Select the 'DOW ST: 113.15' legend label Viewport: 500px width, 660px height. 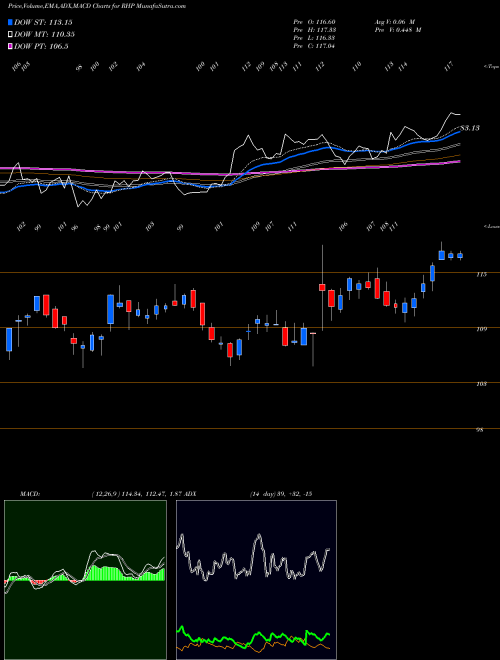(x=43, y=22)
